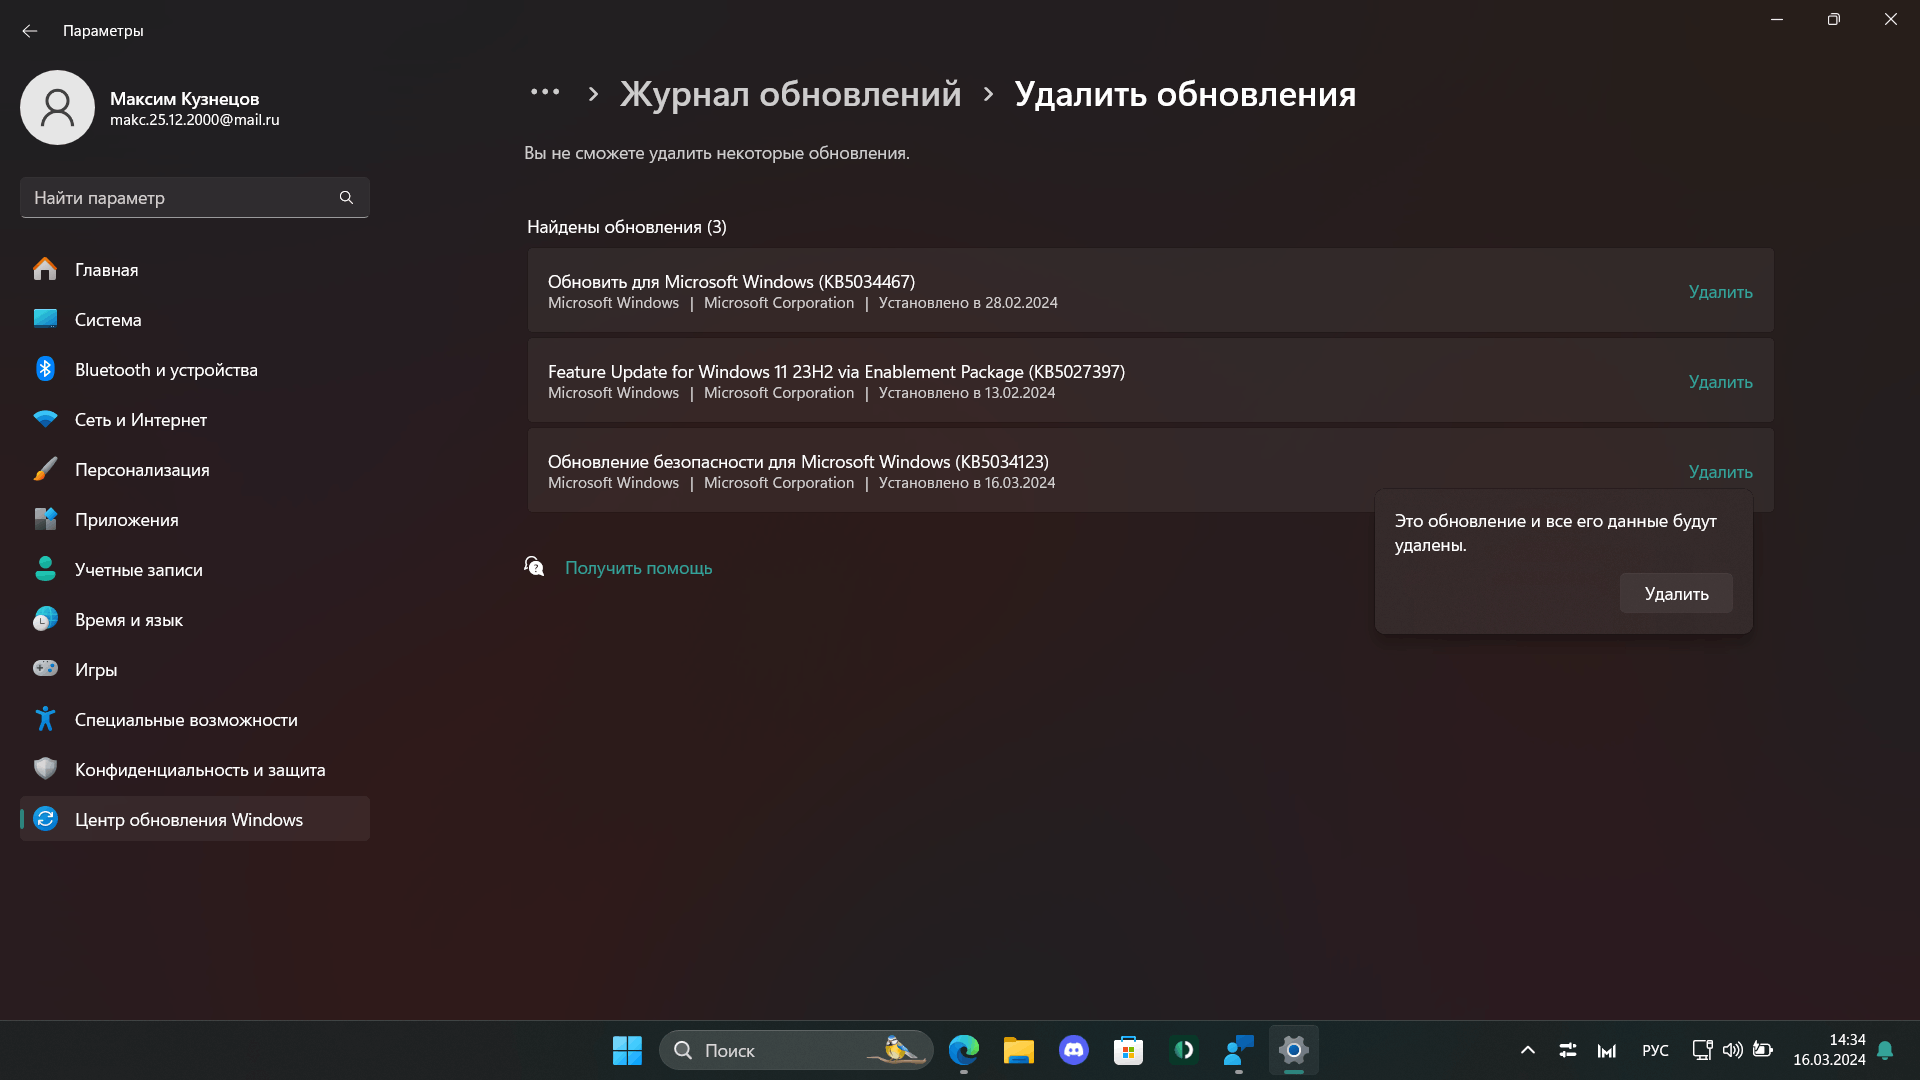Click the System monitor icon

pyautogui.click(x=45, y=319)
